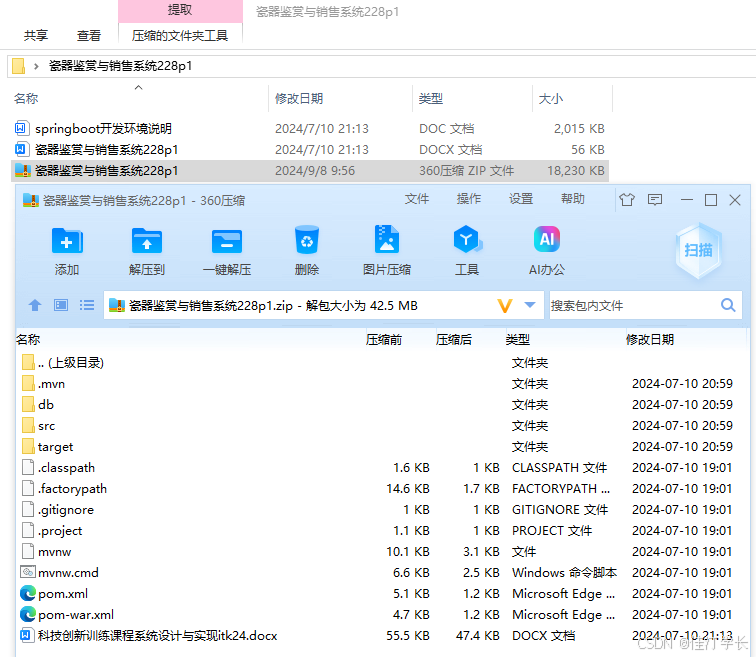Click 瓷器鉴赏与销售系统228p1 in Explorer address bar

[x=121, y=66]
